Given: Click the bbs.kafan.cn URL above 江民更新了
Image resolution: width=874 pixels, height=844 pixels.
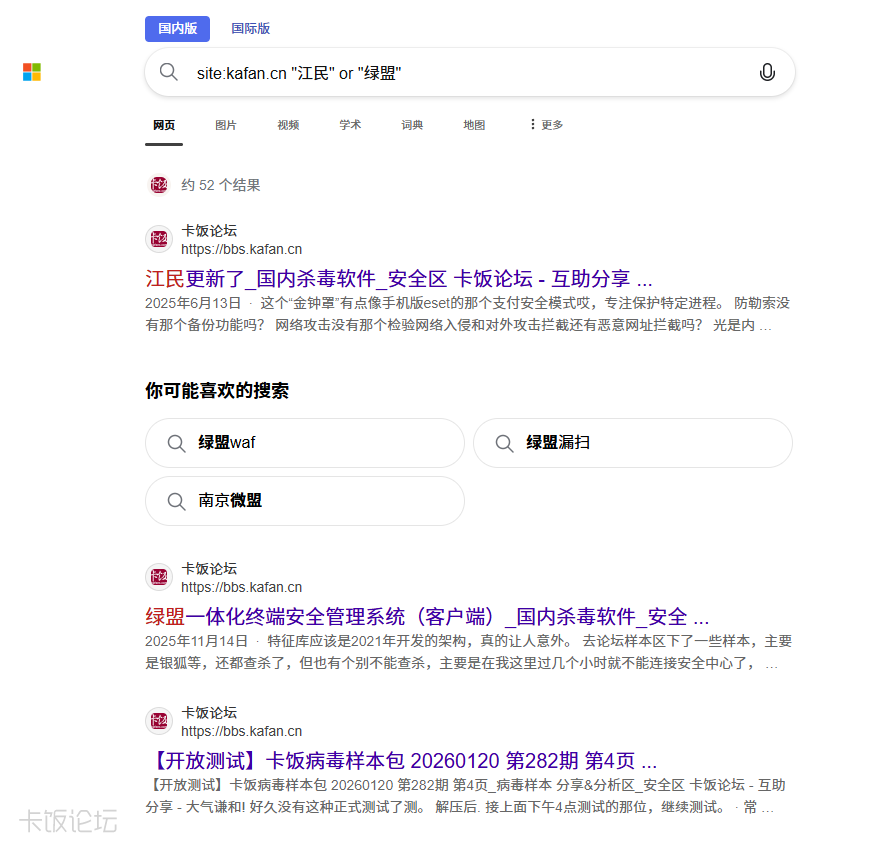Looking at the screenshot, I should [241, 249].
